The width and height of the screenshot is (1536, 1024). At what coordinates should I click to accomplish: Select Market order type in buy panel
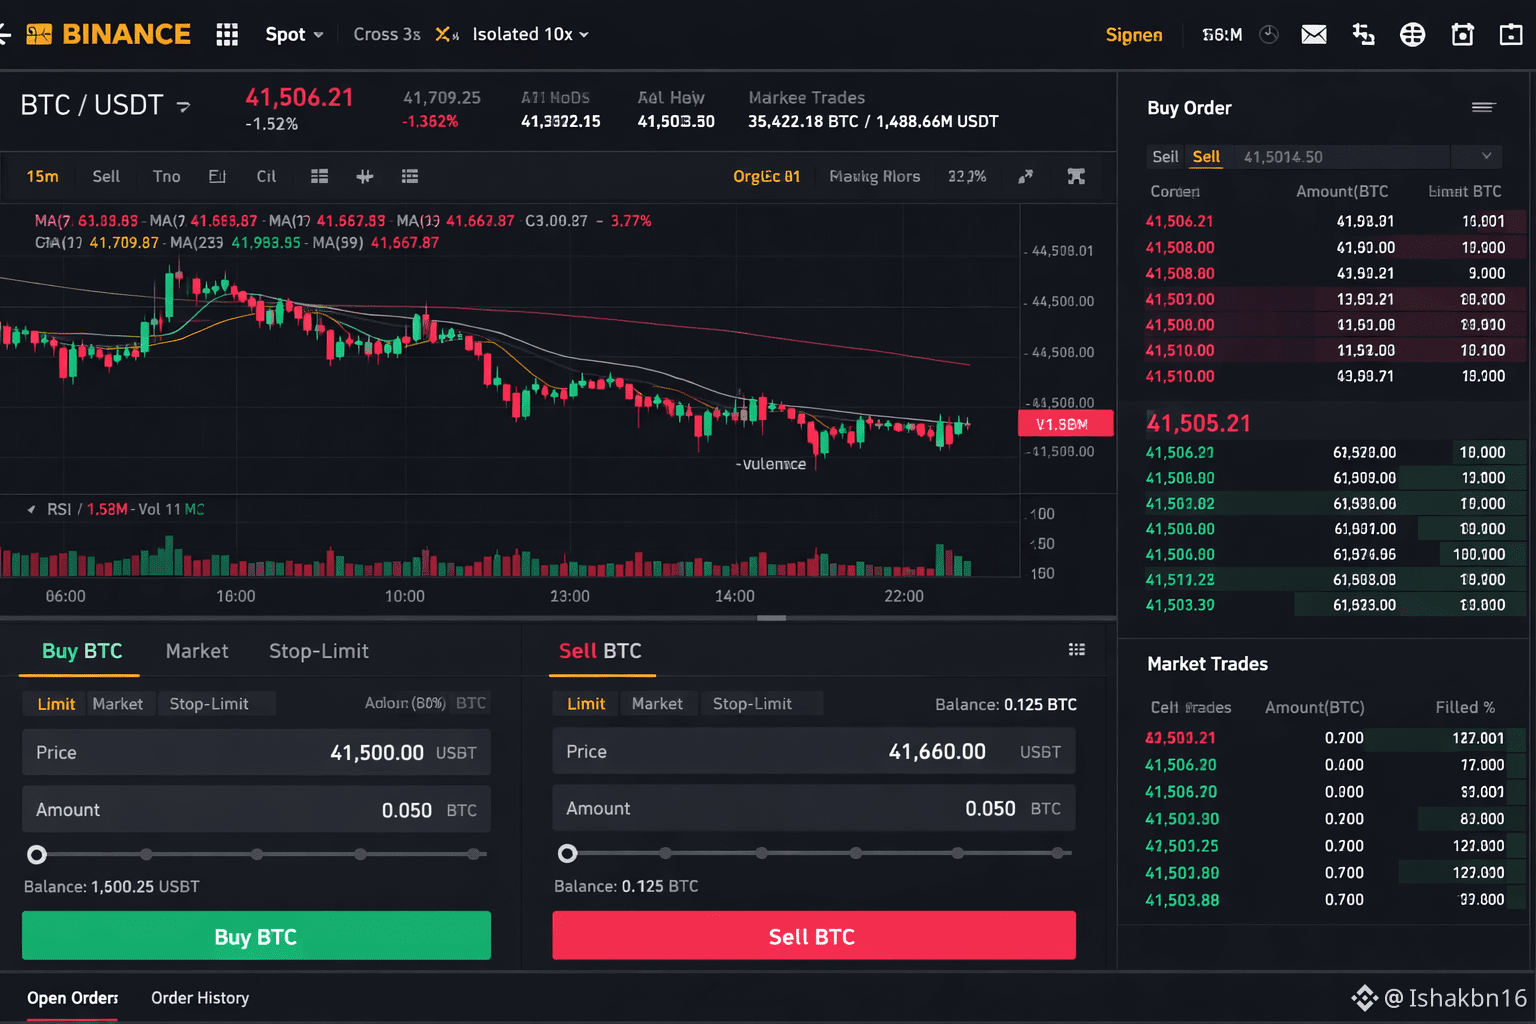point(118,704)
